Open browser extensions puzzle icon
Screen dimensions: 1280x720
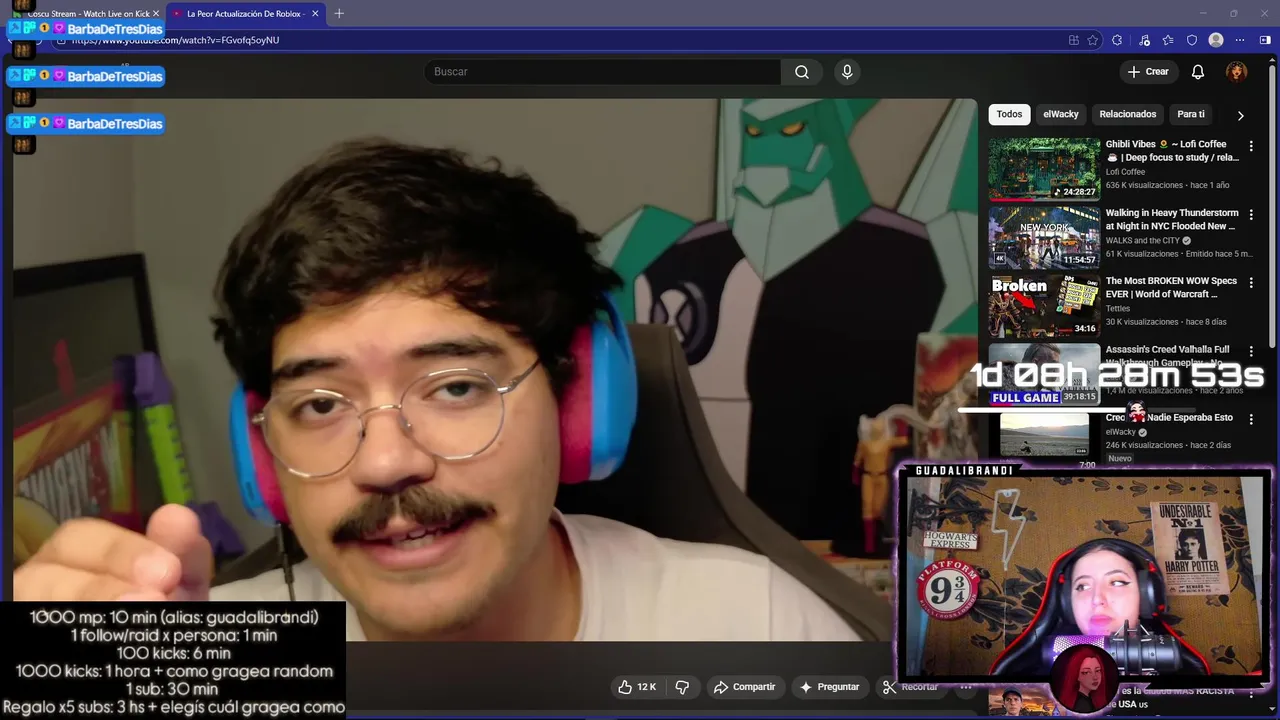point(1117,40)
